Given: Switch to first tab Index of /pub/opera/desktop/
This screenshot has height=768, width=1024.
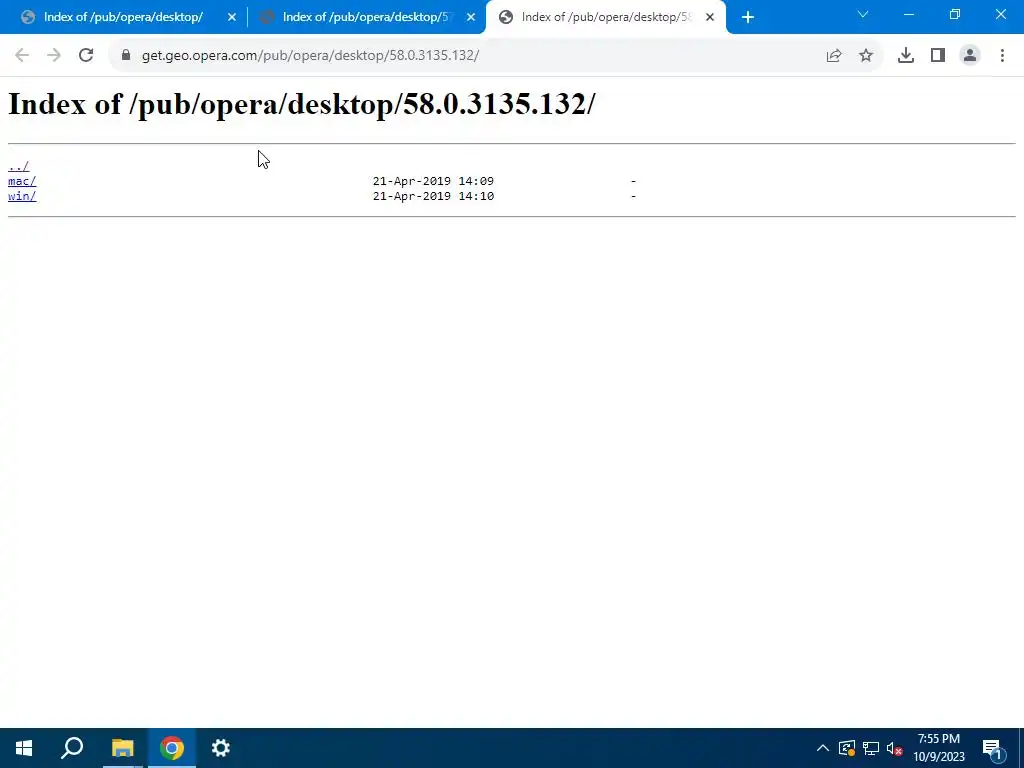Looking at the screenshot, I should (123, 17).
